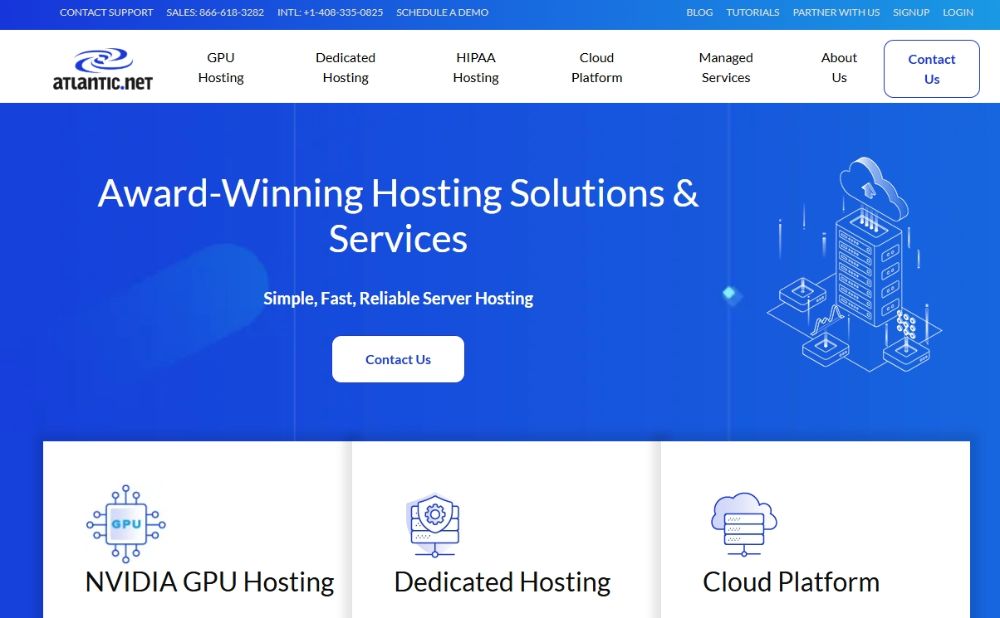
Task: Open the Contact Support link
Action: tap(107, 12)
